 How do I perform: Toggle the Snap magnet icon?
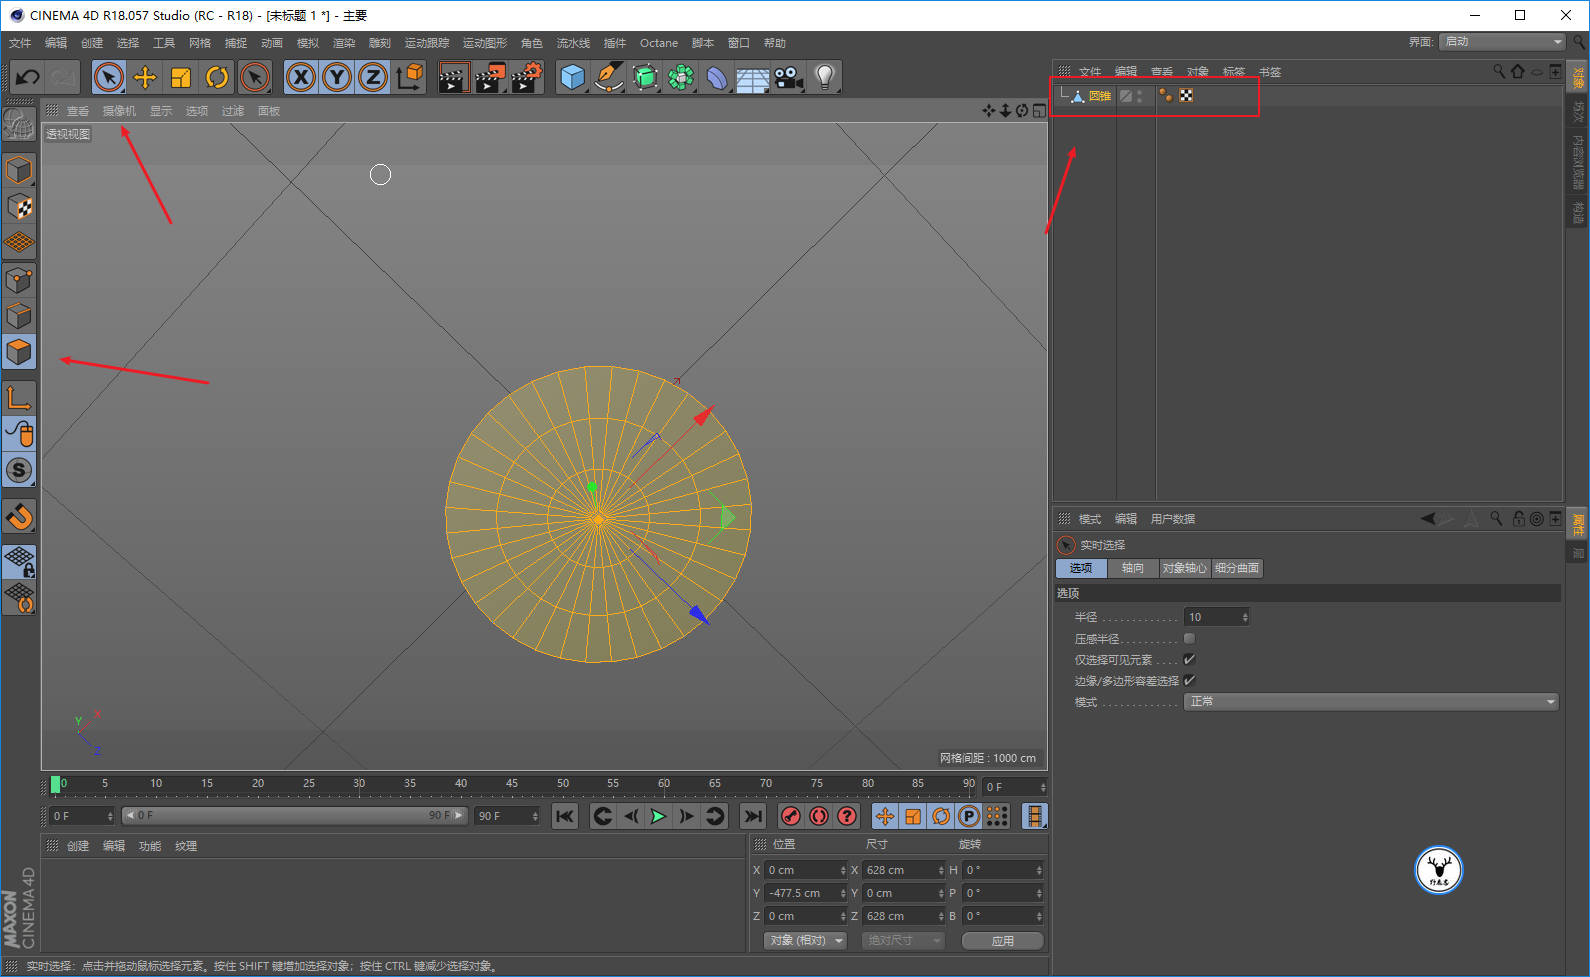click(19, 517)
